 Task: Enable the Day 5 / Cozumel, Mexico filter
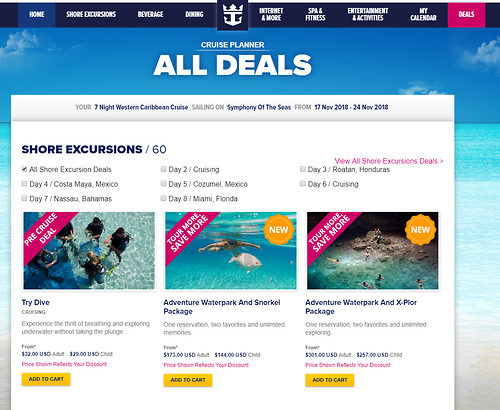click(x=163, y=184)
